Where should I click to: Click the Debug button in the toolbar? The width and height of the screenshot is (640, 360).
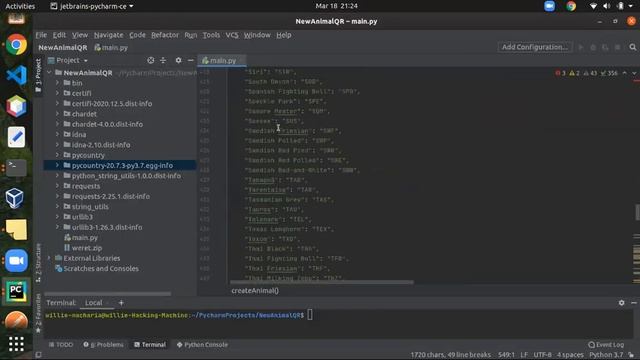pos(593,47)
